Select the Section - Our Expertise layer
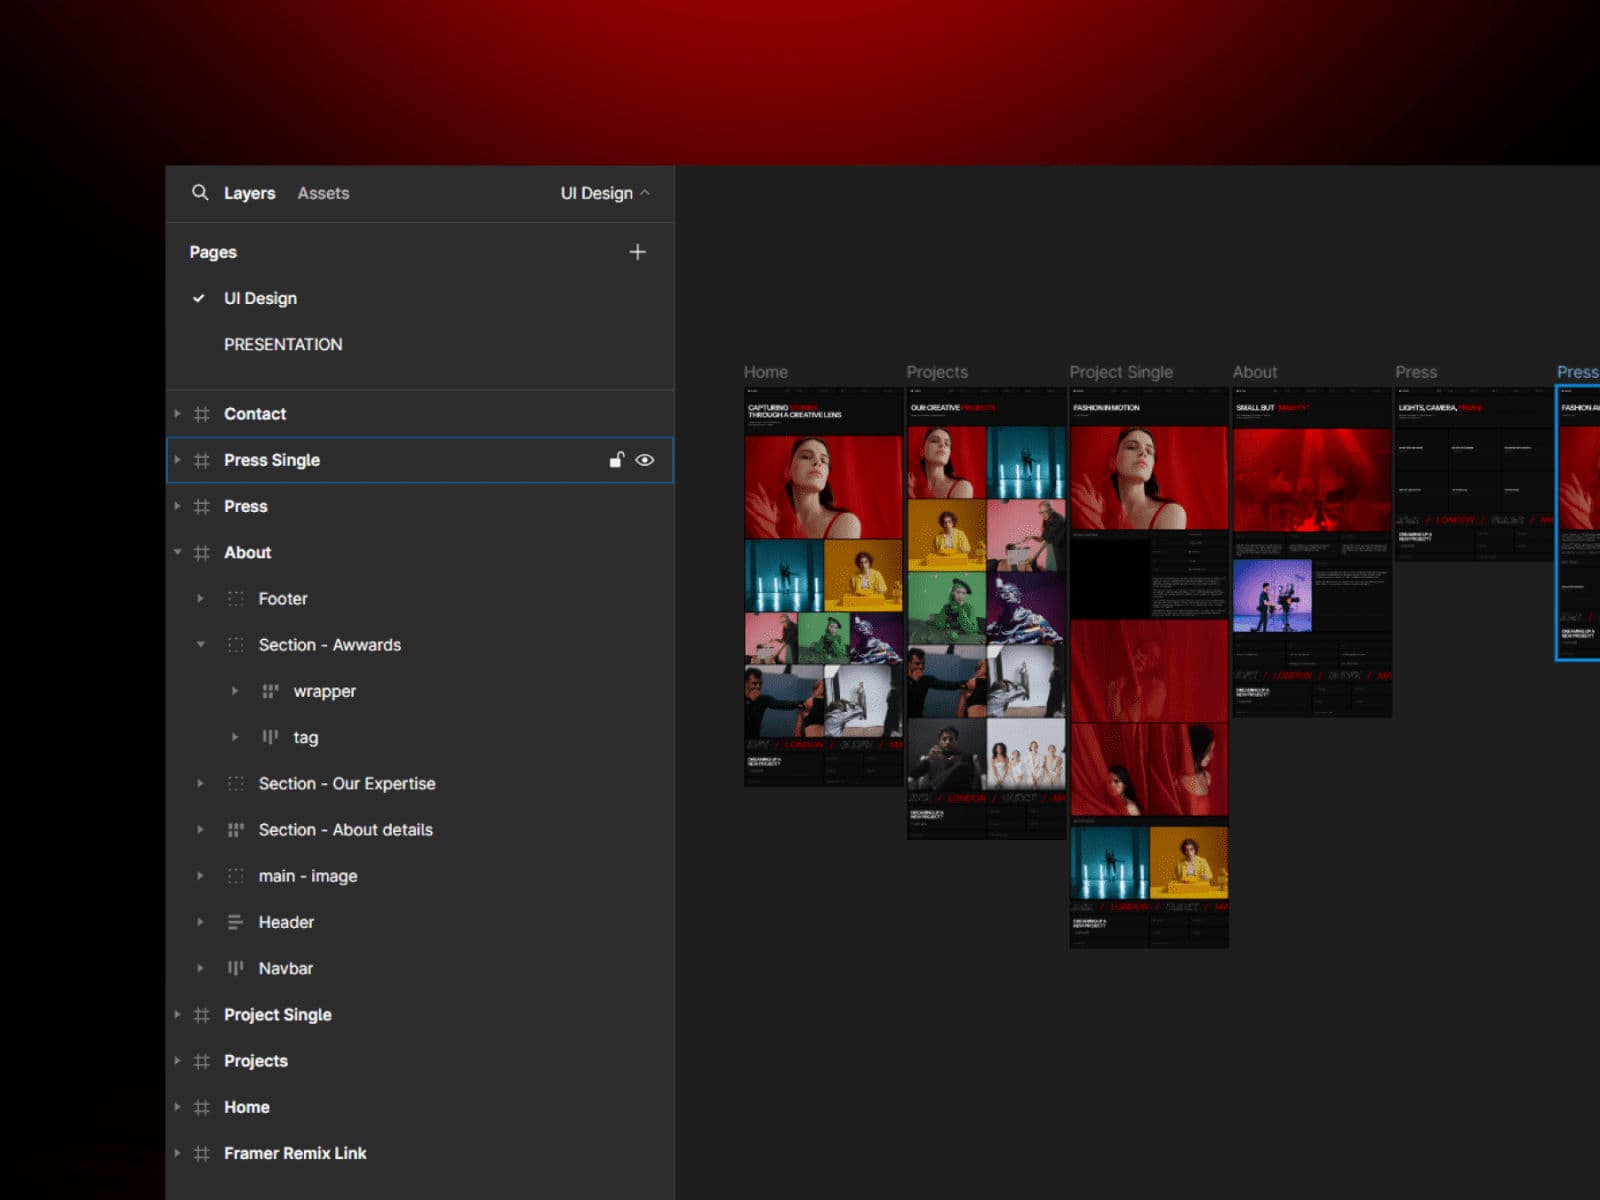Screen dimensions: 1600x1200 click(x=346, y=783)
